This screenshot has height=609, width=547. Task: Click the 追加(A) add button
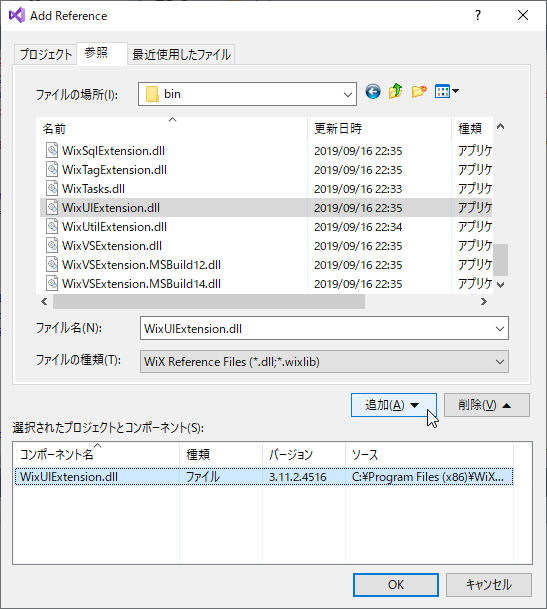pyautogui.click(x=394, y=405)
